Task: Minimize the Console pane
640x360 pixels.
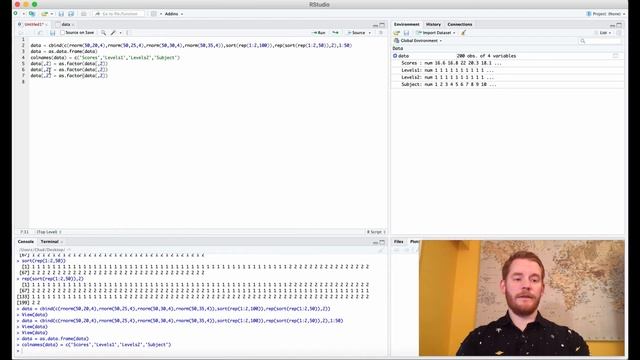Action: [375, 242]
